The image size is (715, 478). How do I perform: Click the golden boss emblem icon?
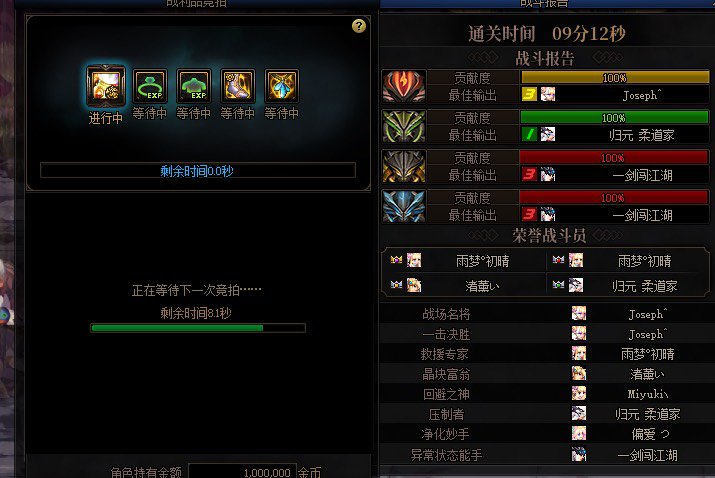[x=404, y=166]
